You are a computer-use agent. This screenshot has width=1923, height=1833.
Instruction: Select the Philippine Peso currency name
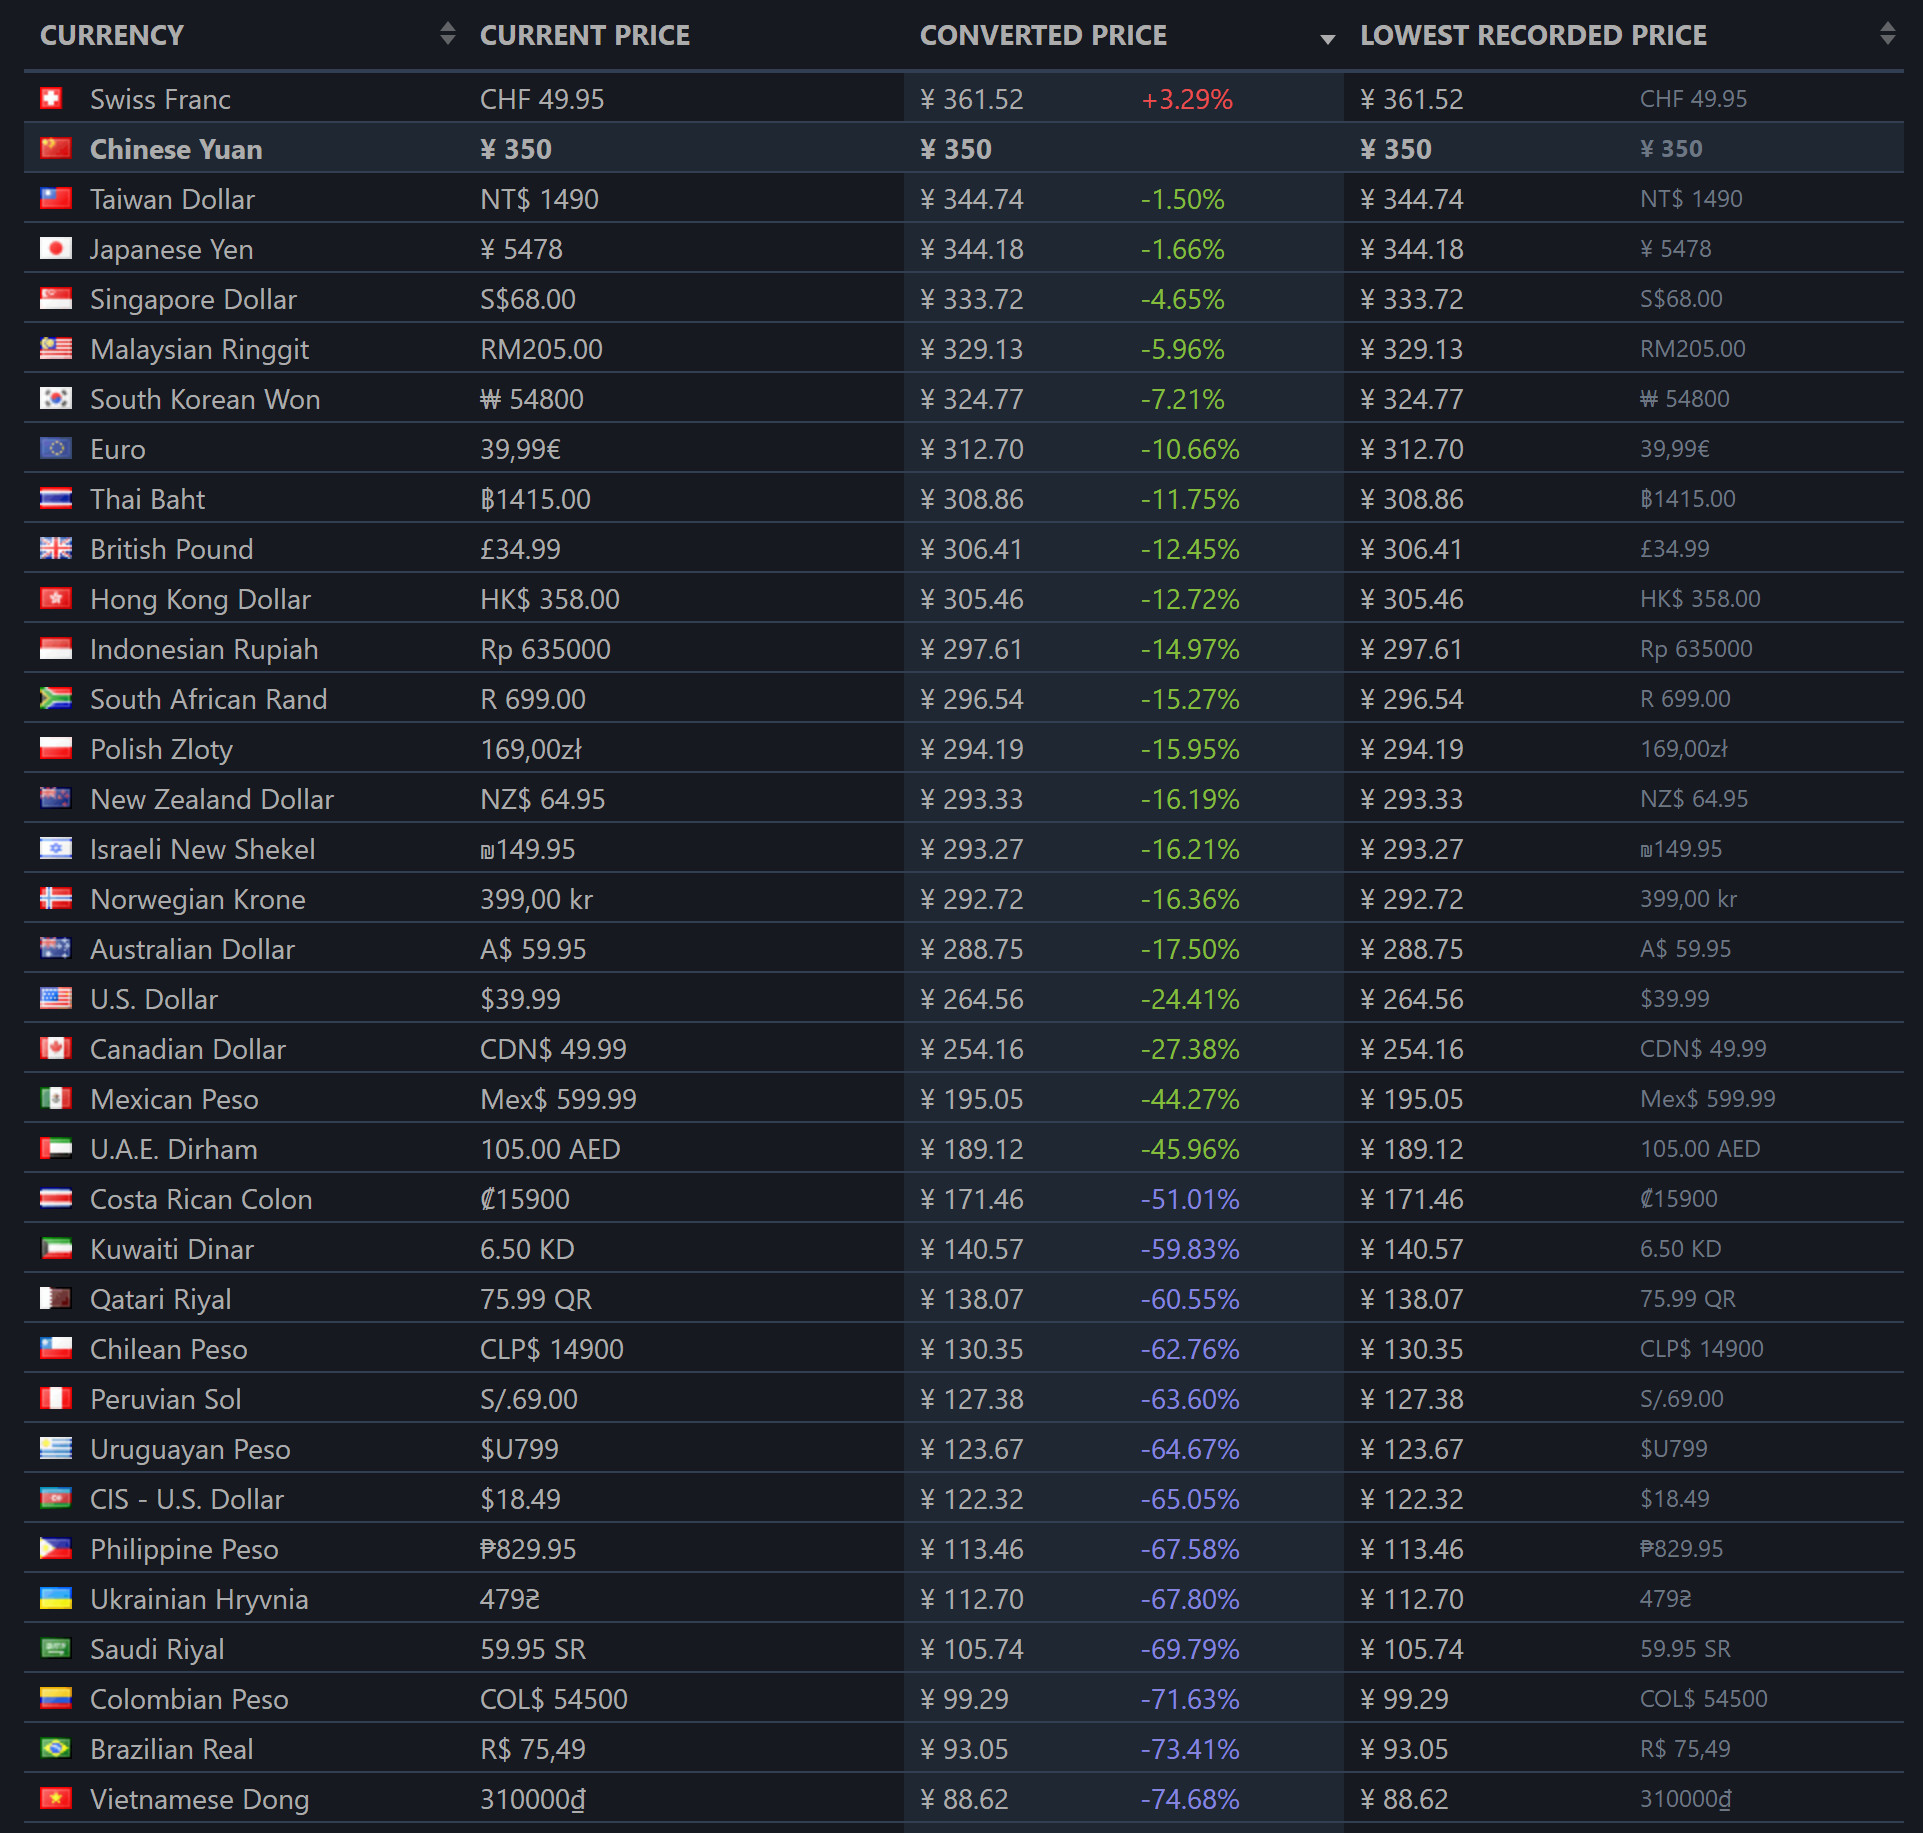(184, 1550)
